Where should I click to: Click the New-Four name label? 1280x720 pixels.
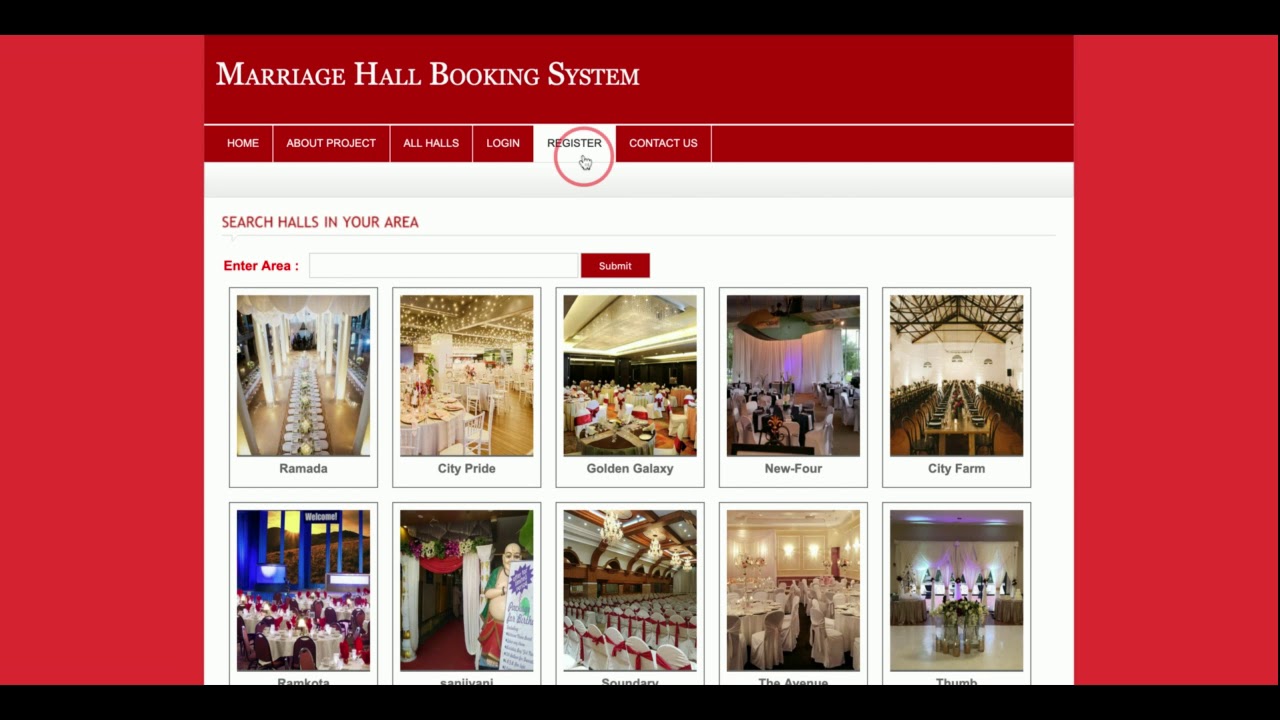click(x=793, y=468)
